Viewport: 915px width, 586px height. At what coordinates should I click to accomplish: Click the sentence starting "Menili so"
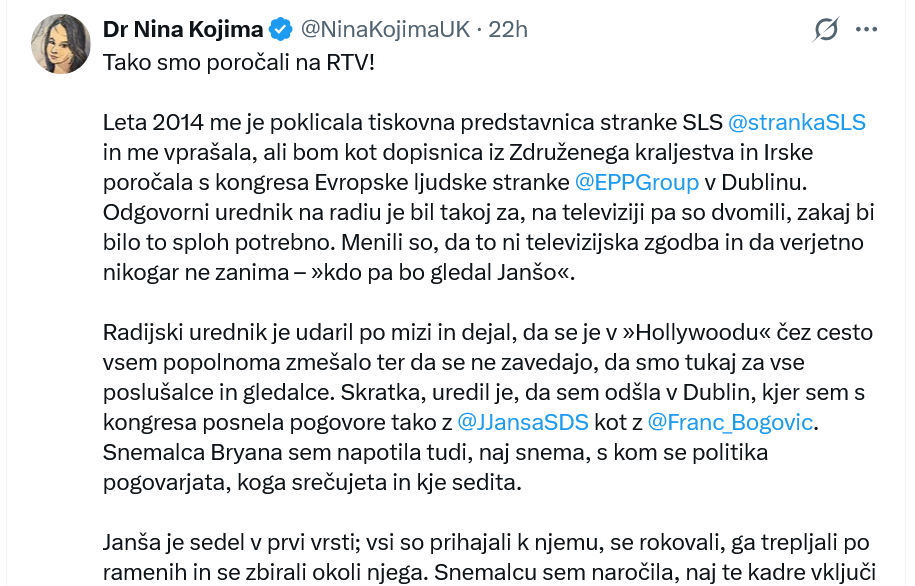click(480, 243)
